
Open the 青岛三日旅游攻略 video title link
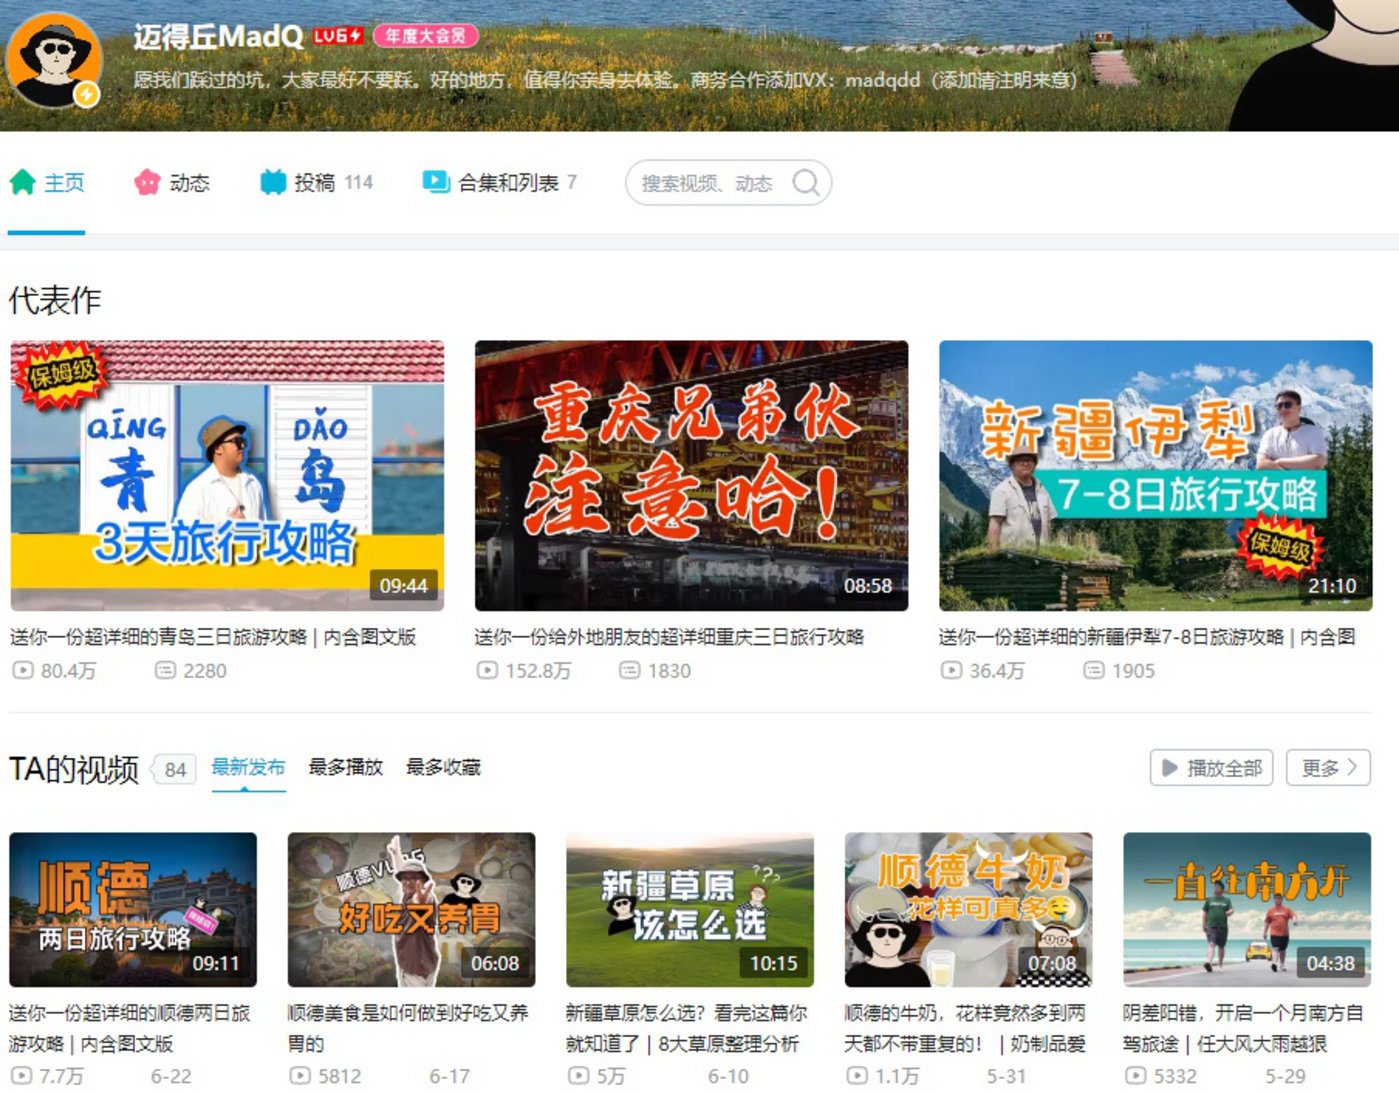coord(213,637)
